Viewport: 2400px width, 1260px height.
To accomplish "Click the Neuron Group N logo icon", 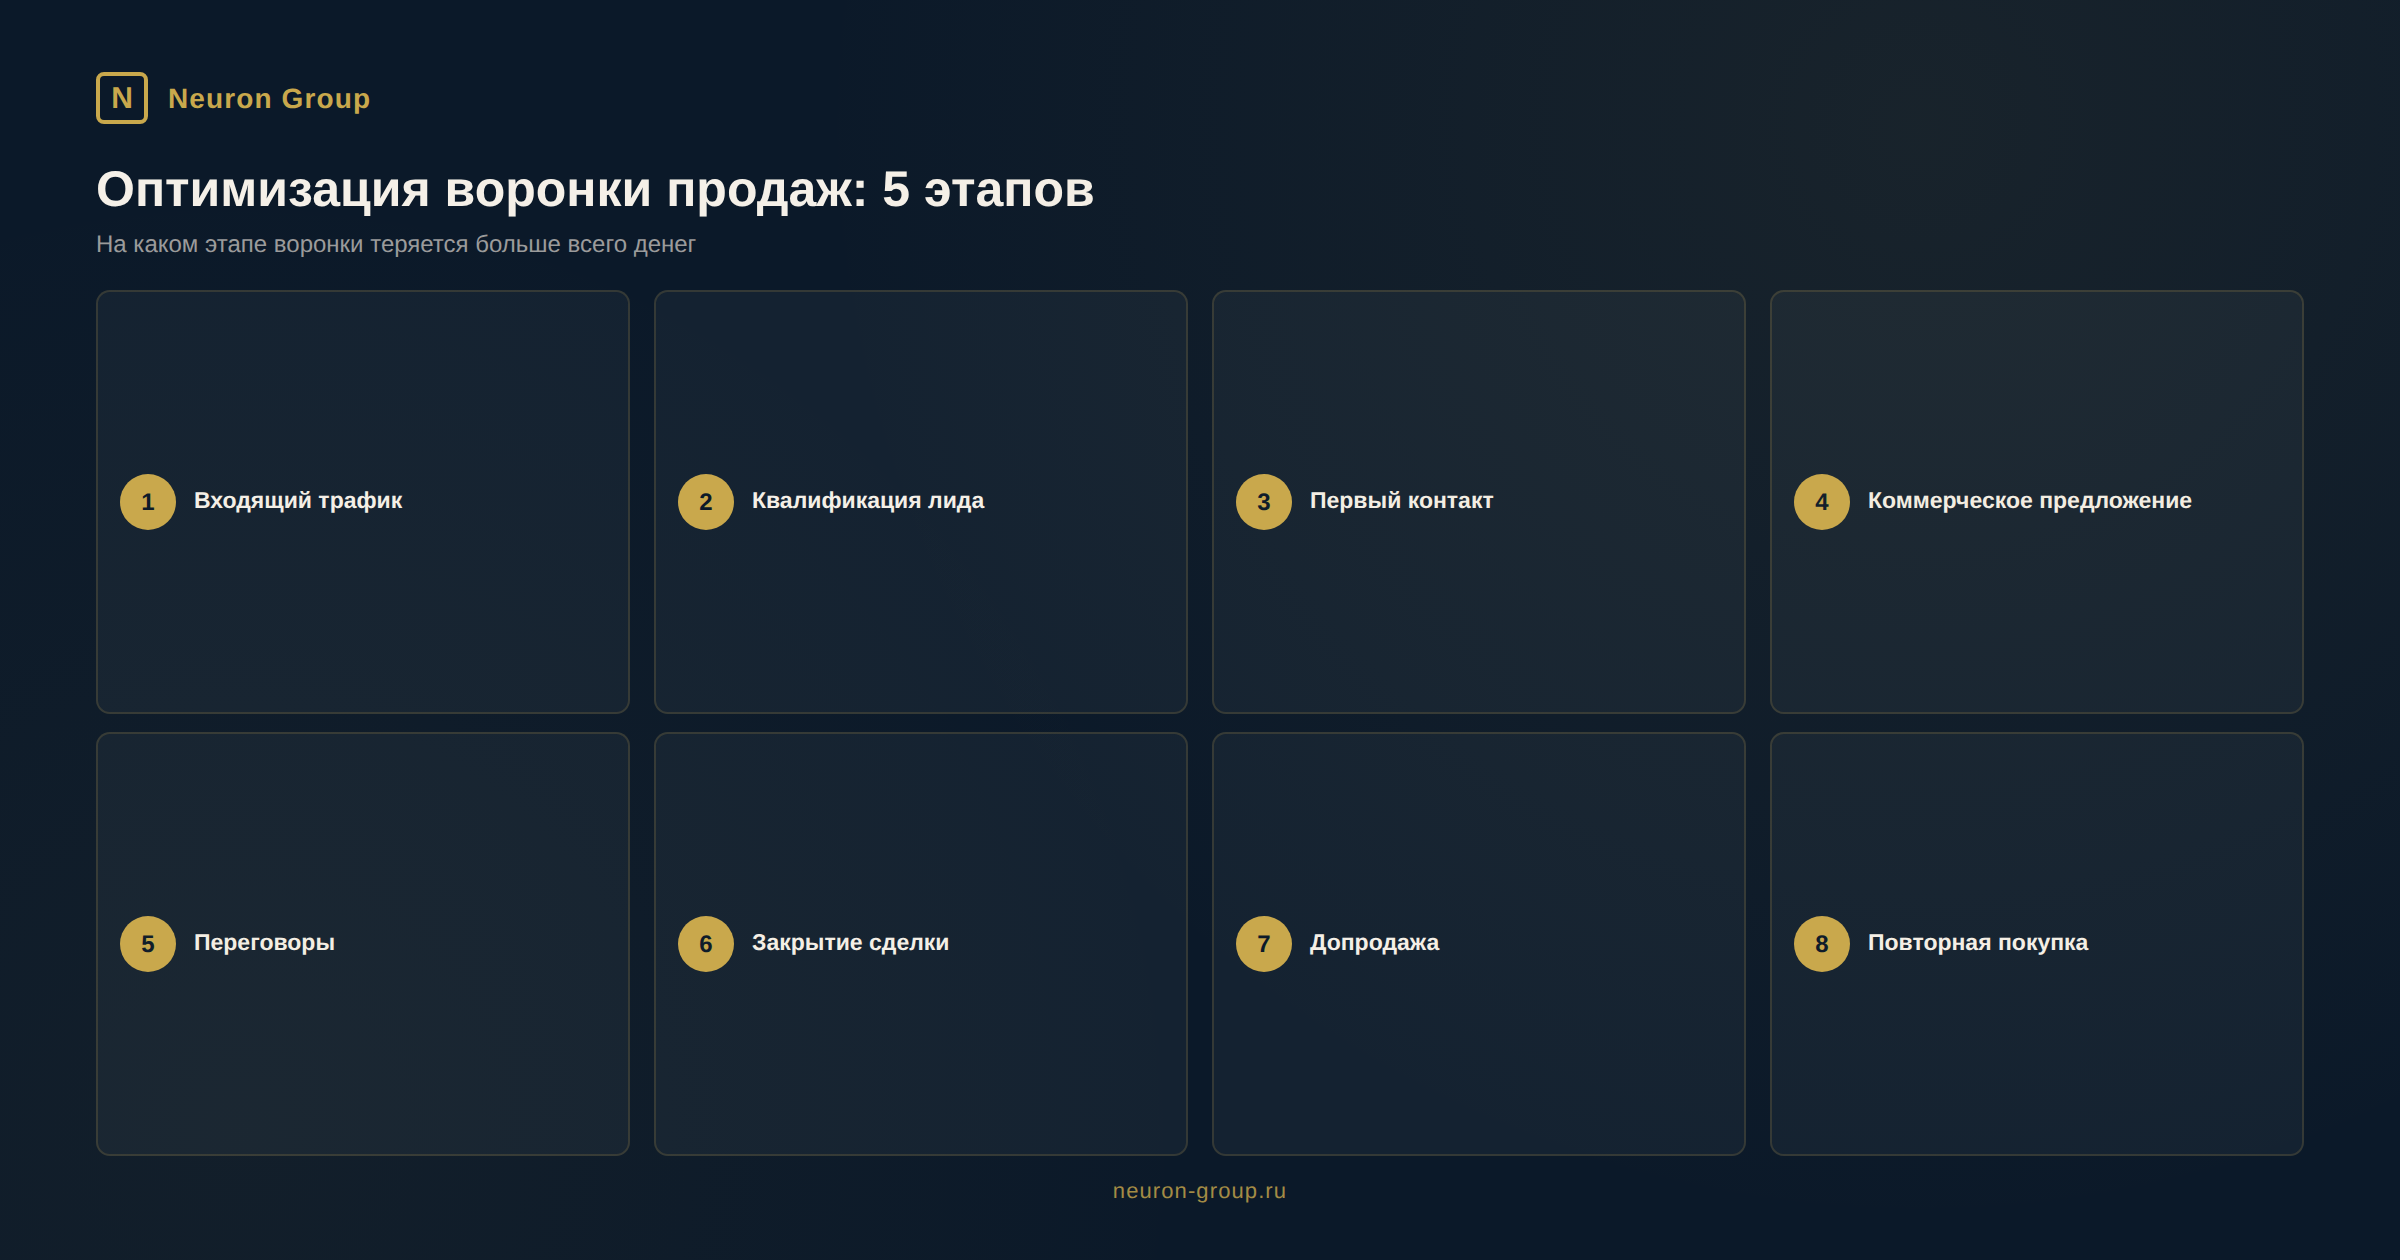I will 122,98.
